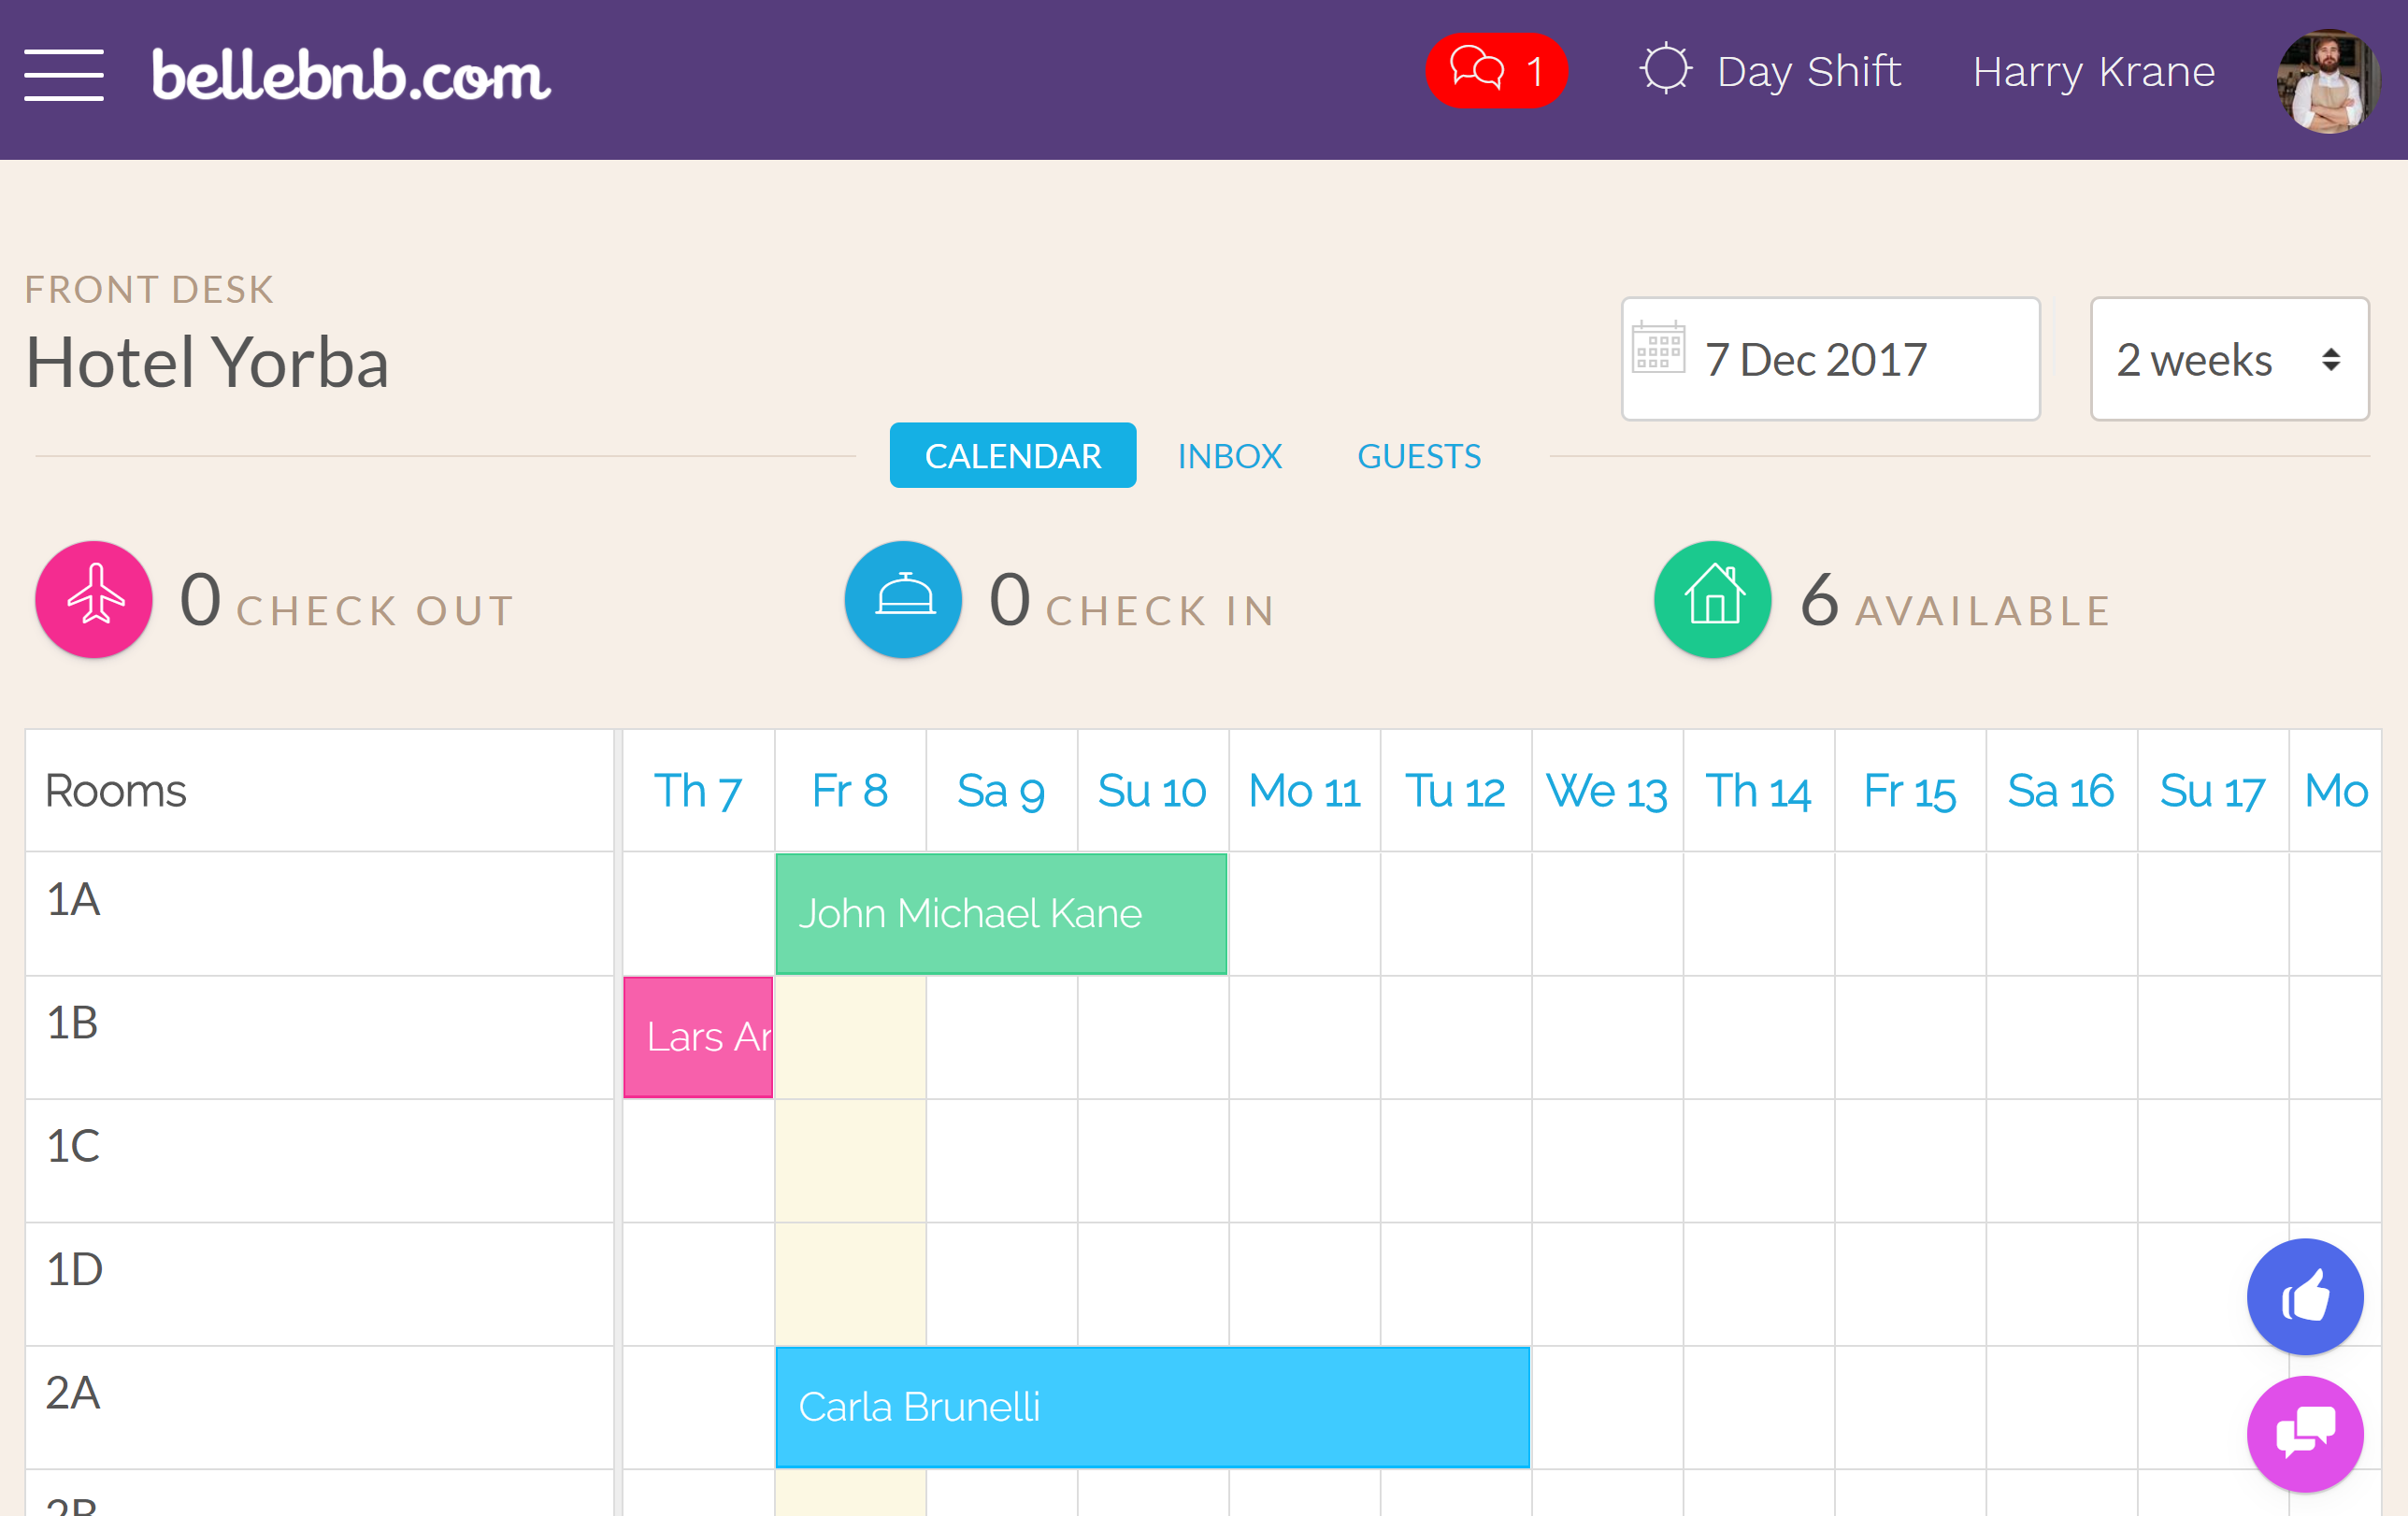Toggle the notification badge count indicator

click(x=1497, y=70)
